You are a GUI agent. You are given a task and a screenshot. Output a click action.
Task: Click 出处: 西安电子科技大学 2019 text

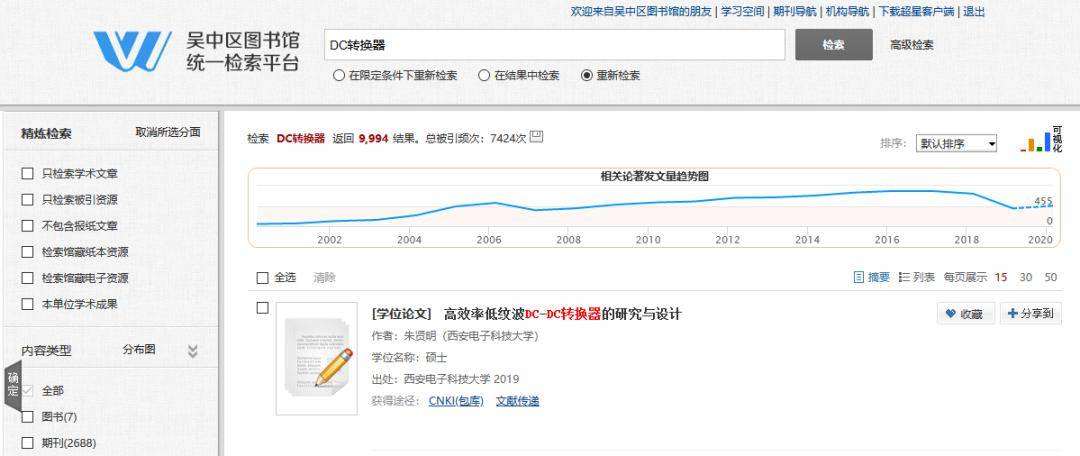click(x=445, y=379)
